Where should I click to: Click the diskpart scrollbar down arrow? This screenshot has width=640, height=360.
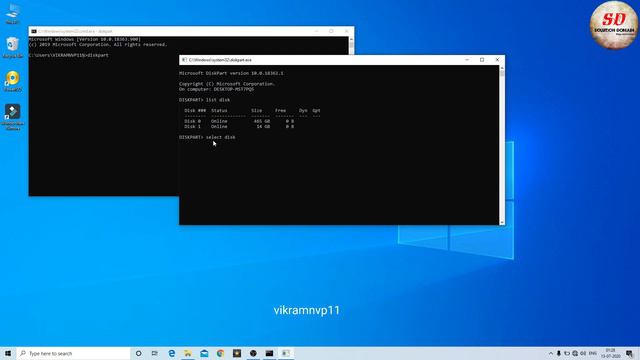(502, 222)
